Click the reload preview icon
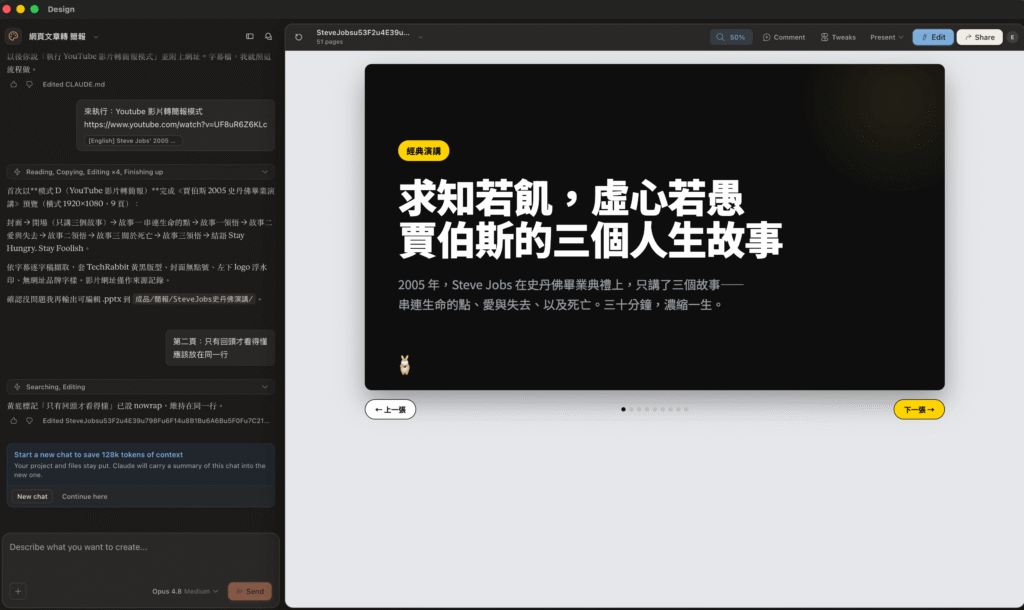Viewport: 1024px width, 610px height. click(x=298, y=37)
